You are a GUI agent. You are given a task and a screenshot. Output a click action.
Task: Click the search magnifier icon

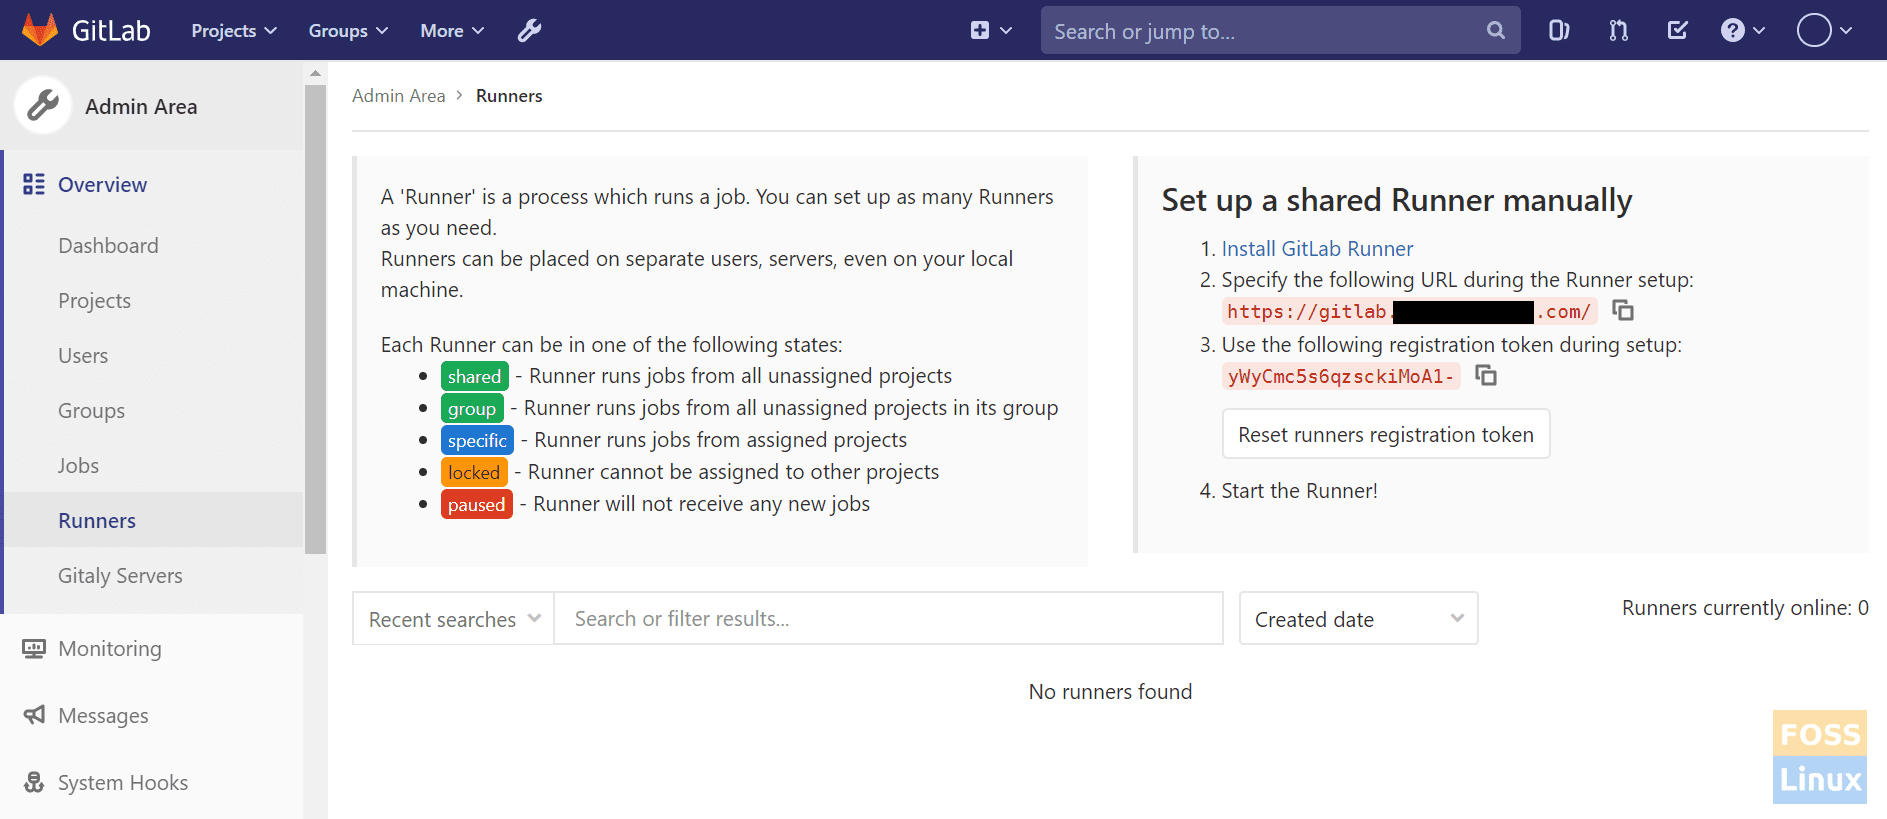tap(1495, 30)
